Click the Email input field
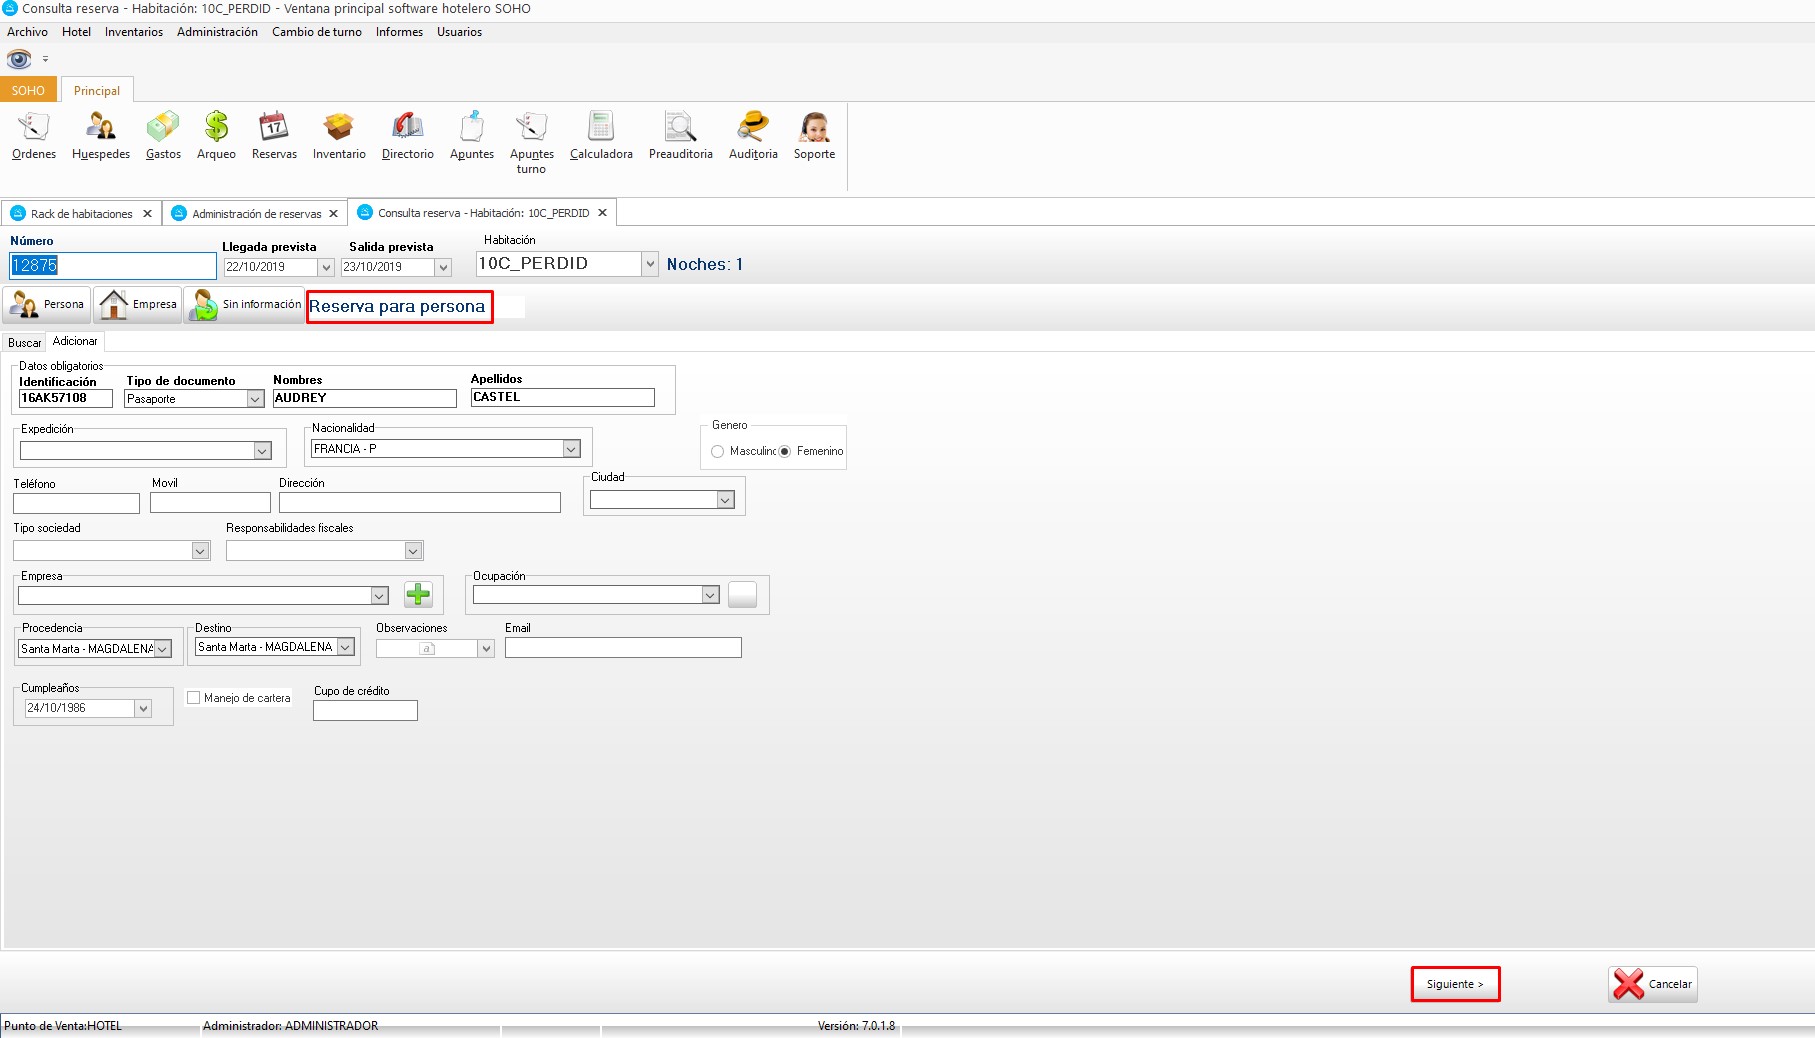This screenshot has height=1038, width=1815. [622, 648]
